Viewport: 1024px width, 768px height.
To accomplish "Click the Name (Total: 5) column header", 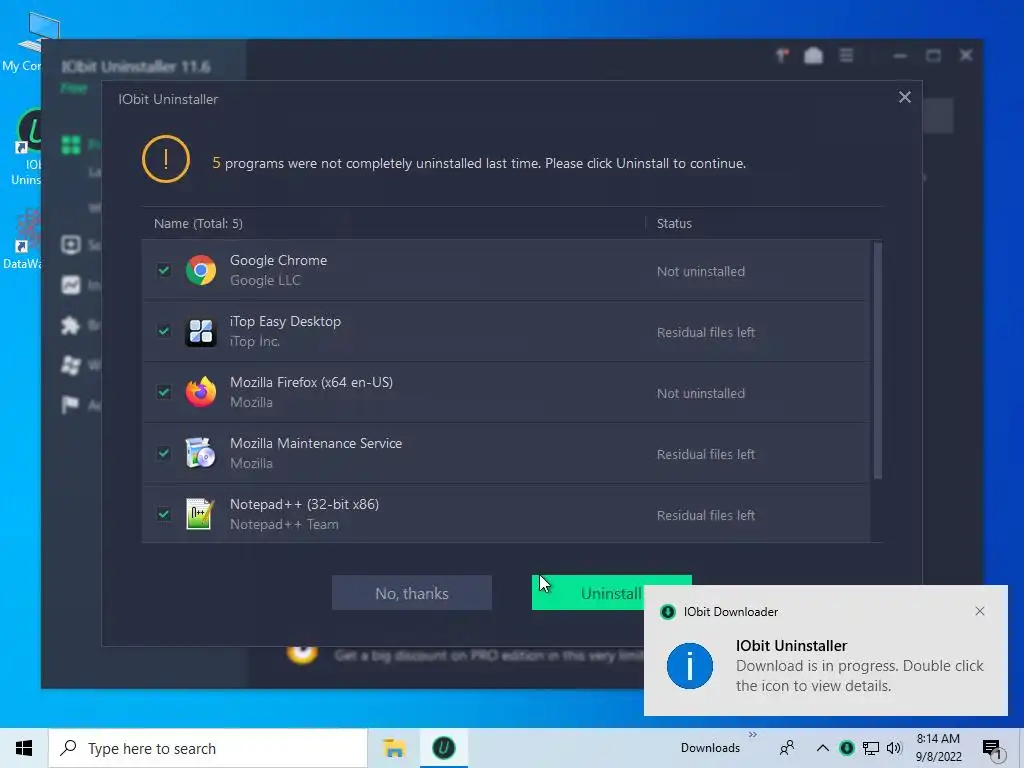I will pos(198,223).
